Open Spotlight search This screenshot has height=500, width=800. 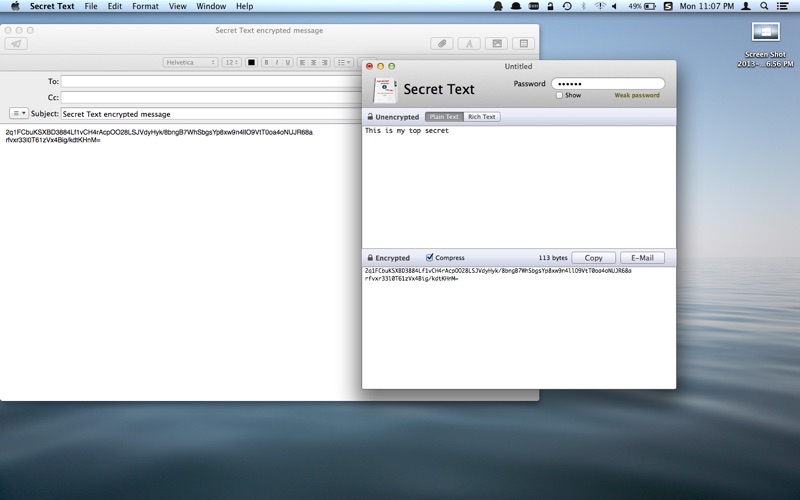click(x=764, y=6)
